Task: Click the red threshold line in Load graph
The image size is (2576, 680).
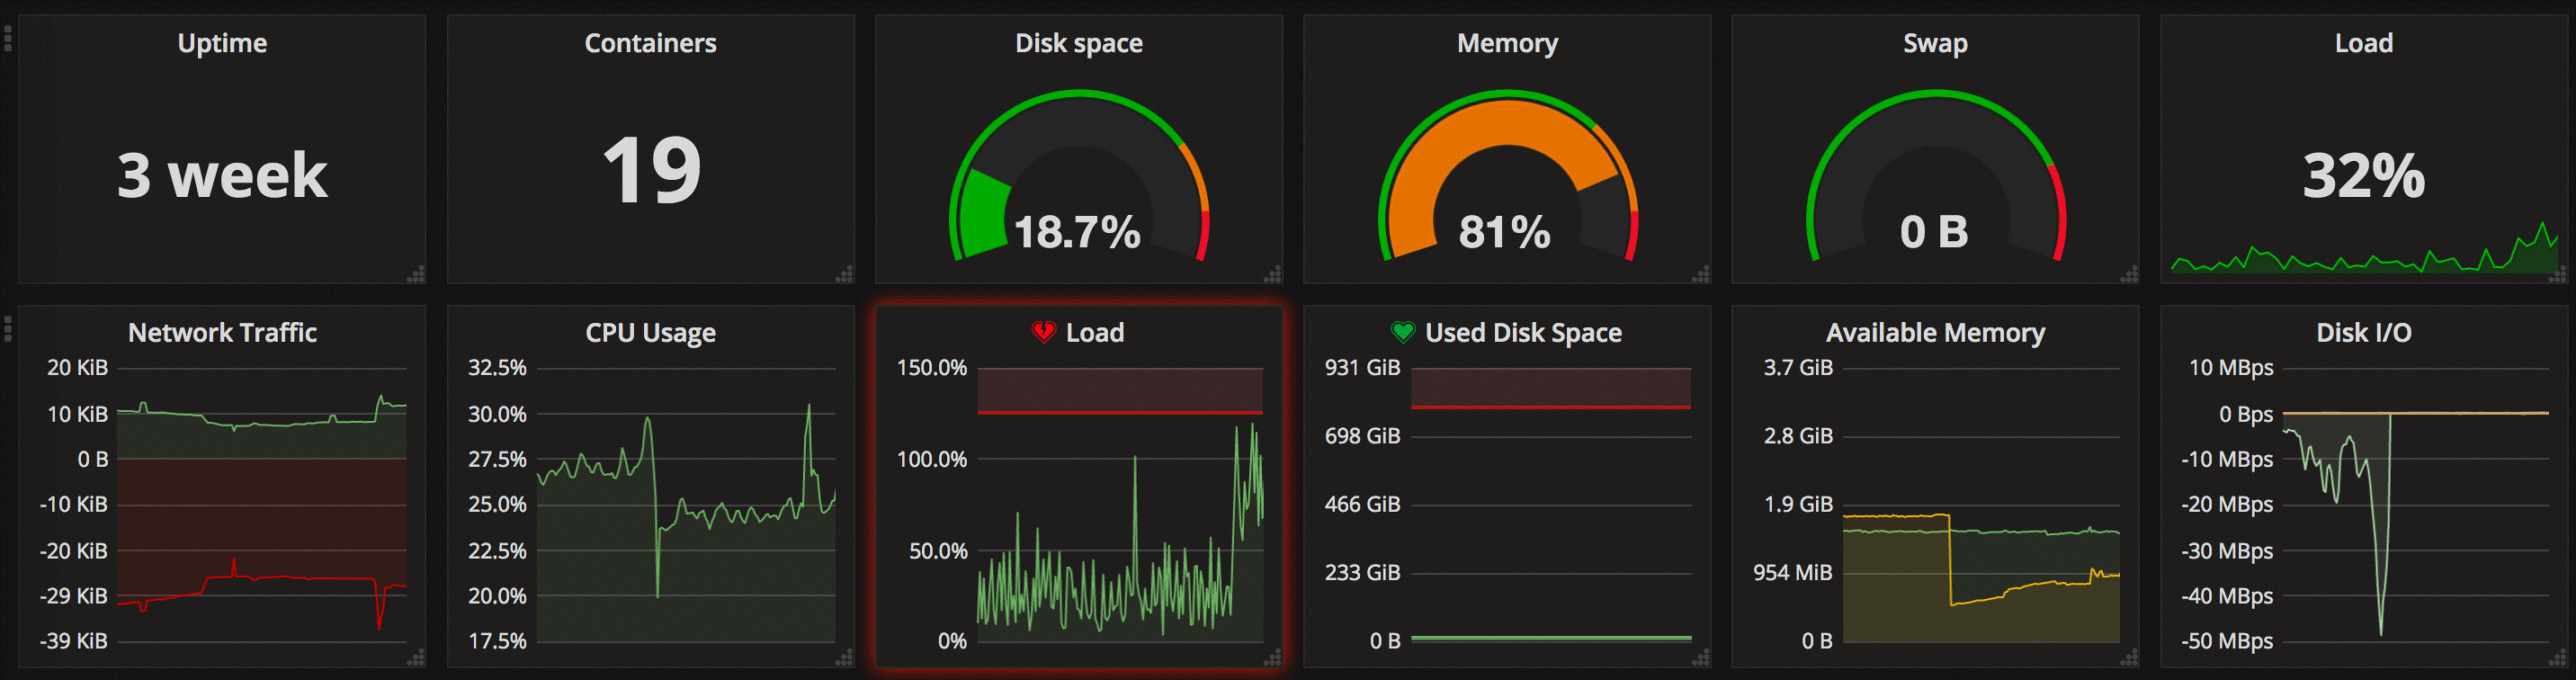Action: tap(1120, 412)
